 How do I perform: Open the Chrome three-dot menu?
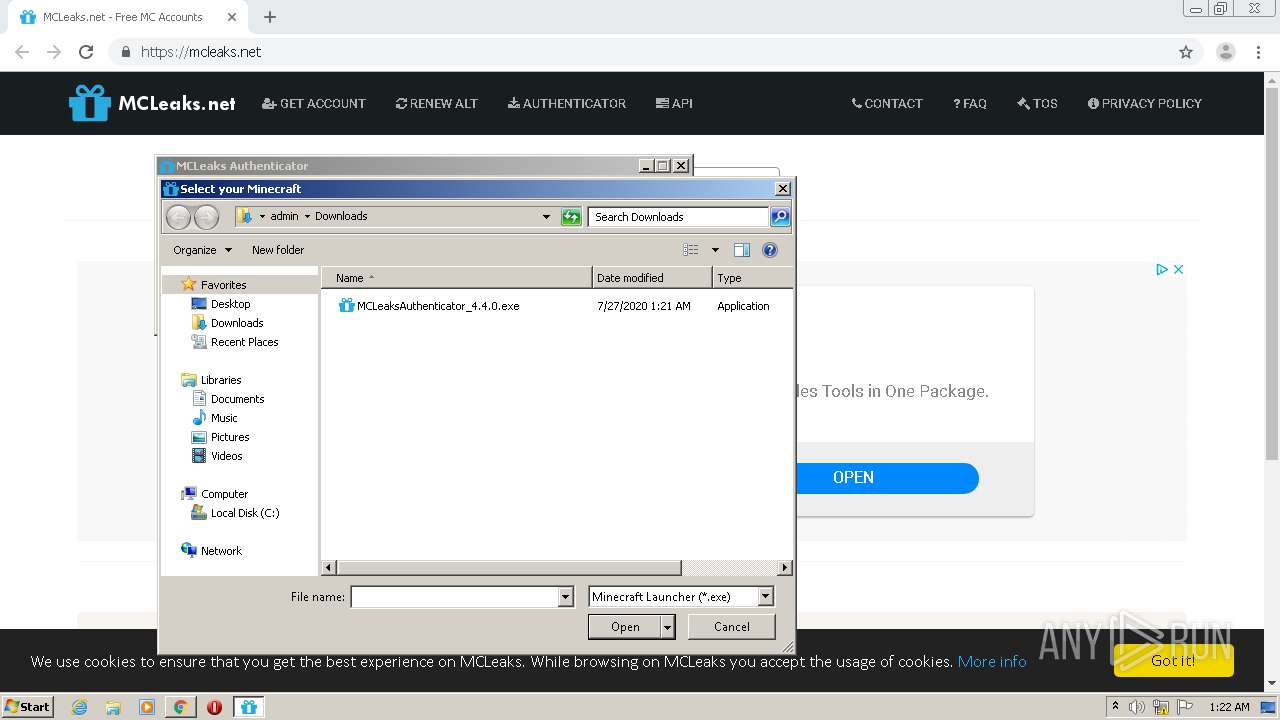(1258, 52)
